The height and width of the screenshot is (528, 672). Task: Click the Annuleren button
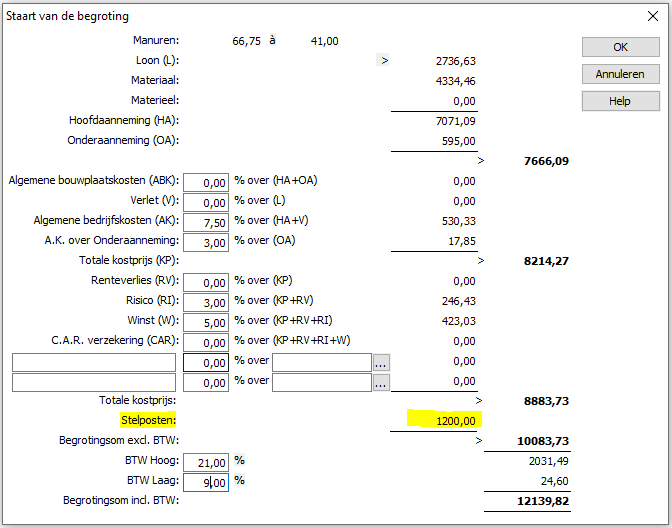621,74
